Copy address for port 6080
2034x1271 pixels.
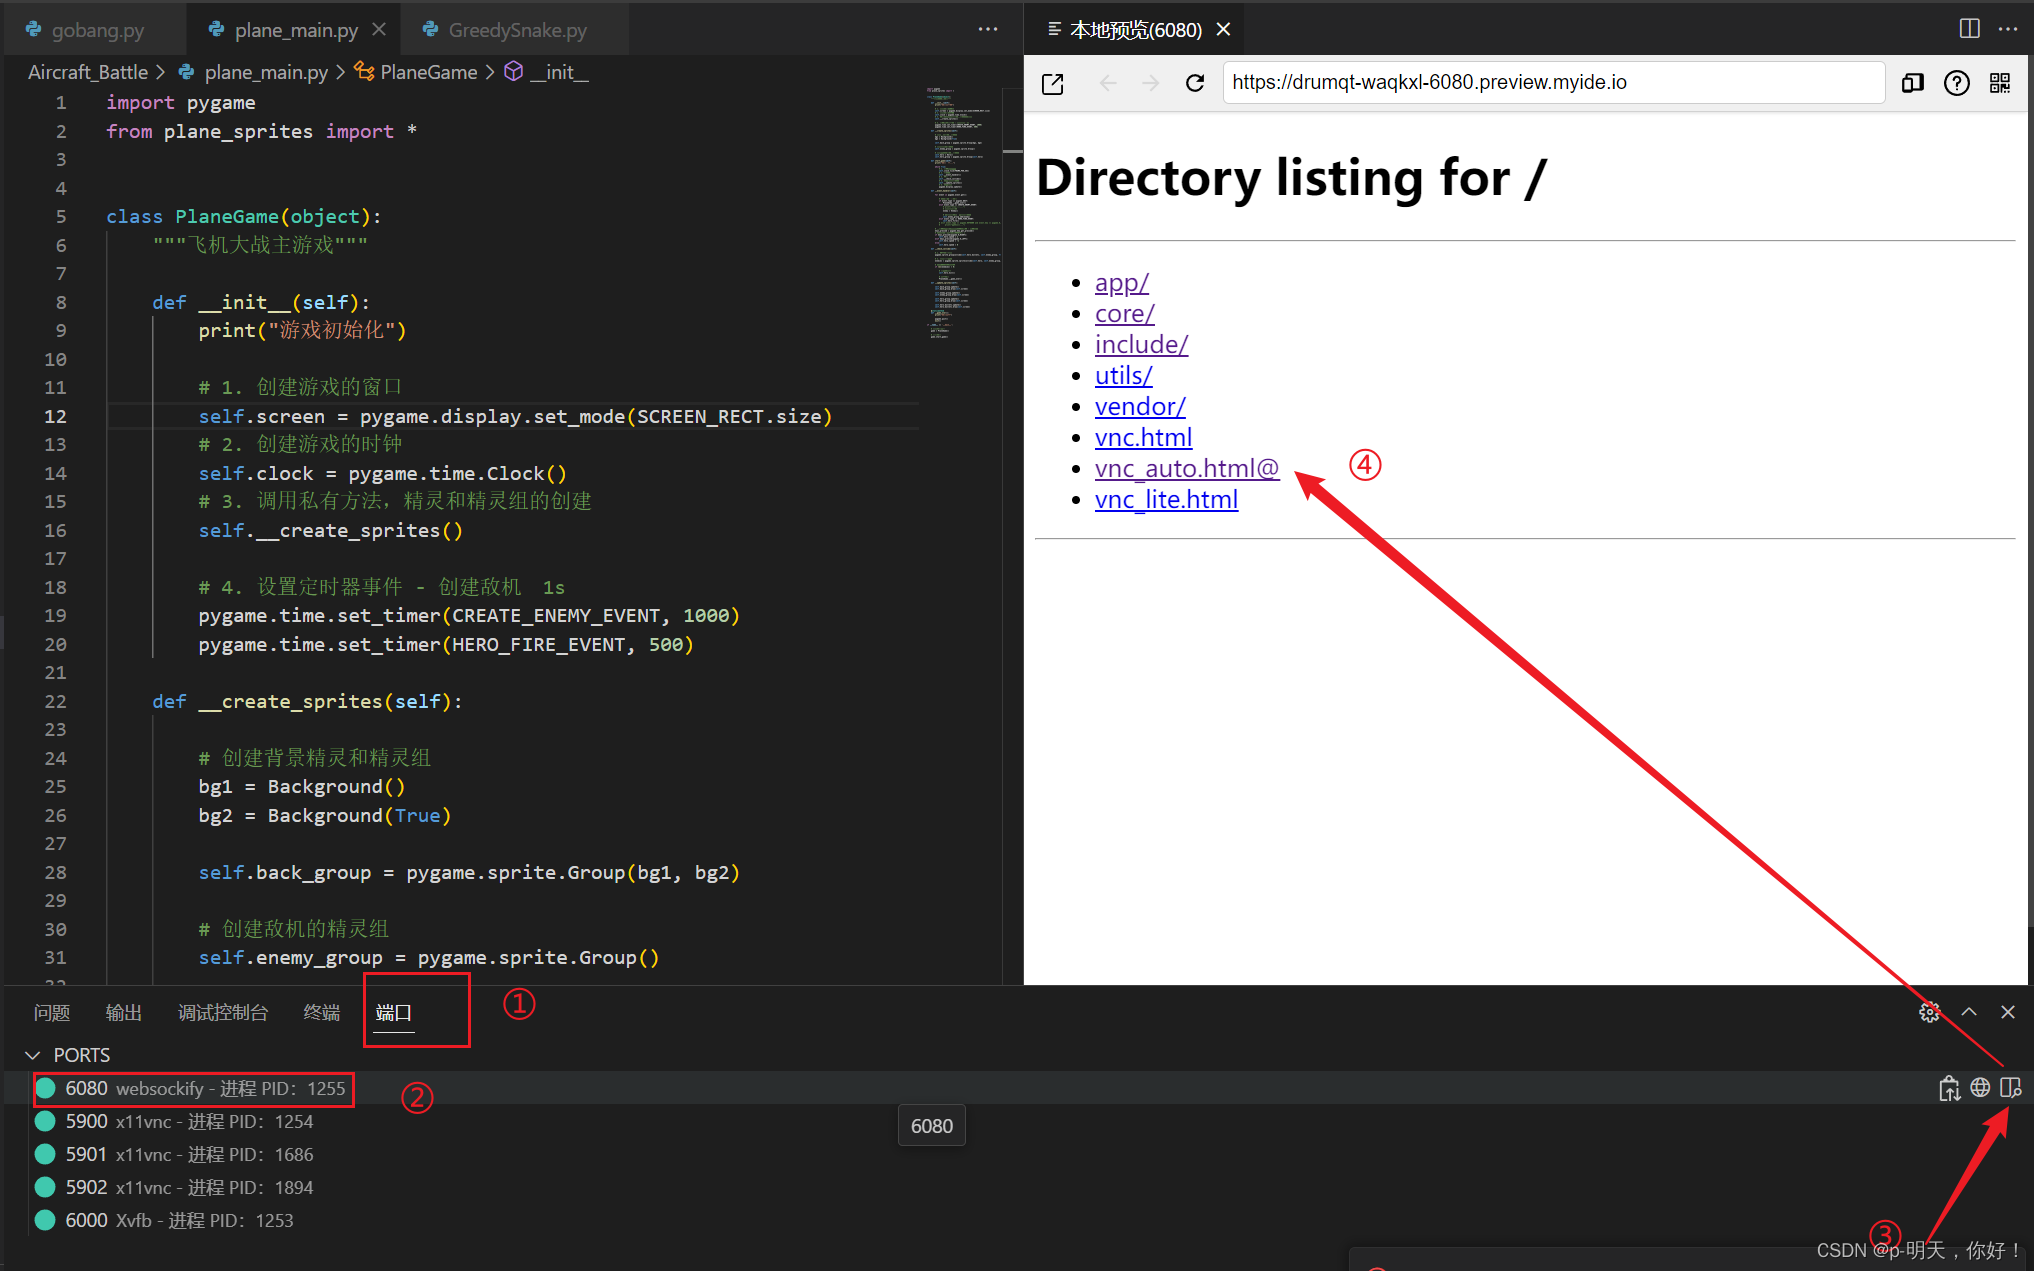1949,1088
